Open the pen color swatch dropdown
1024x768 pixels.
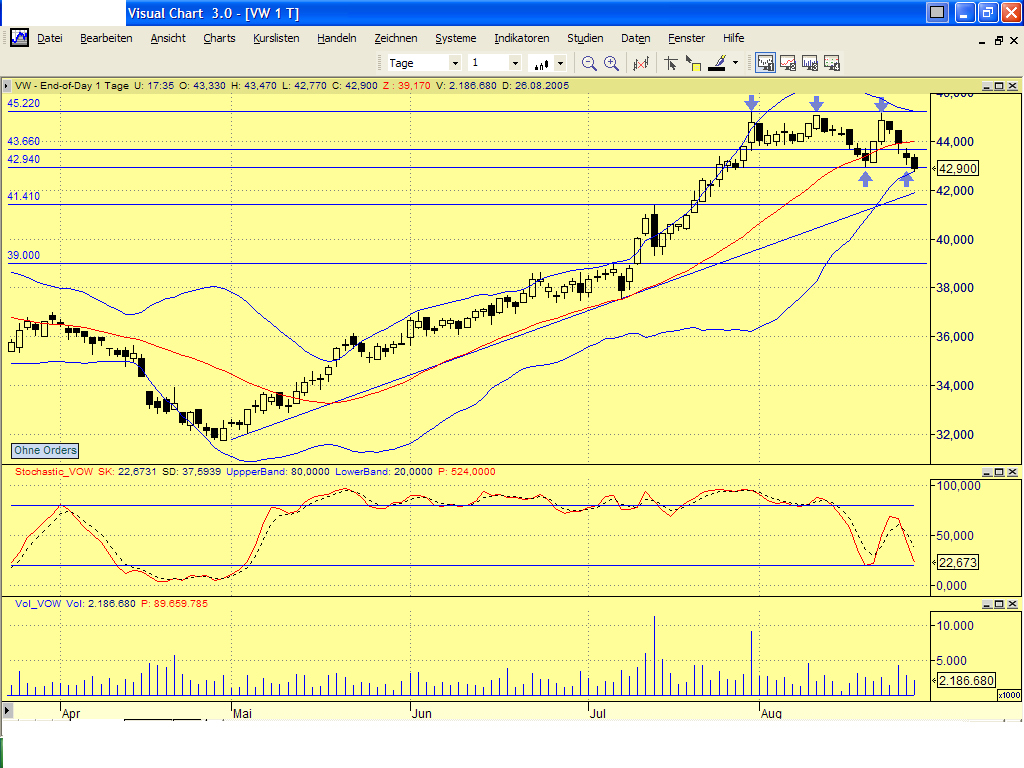coord(737,62)
